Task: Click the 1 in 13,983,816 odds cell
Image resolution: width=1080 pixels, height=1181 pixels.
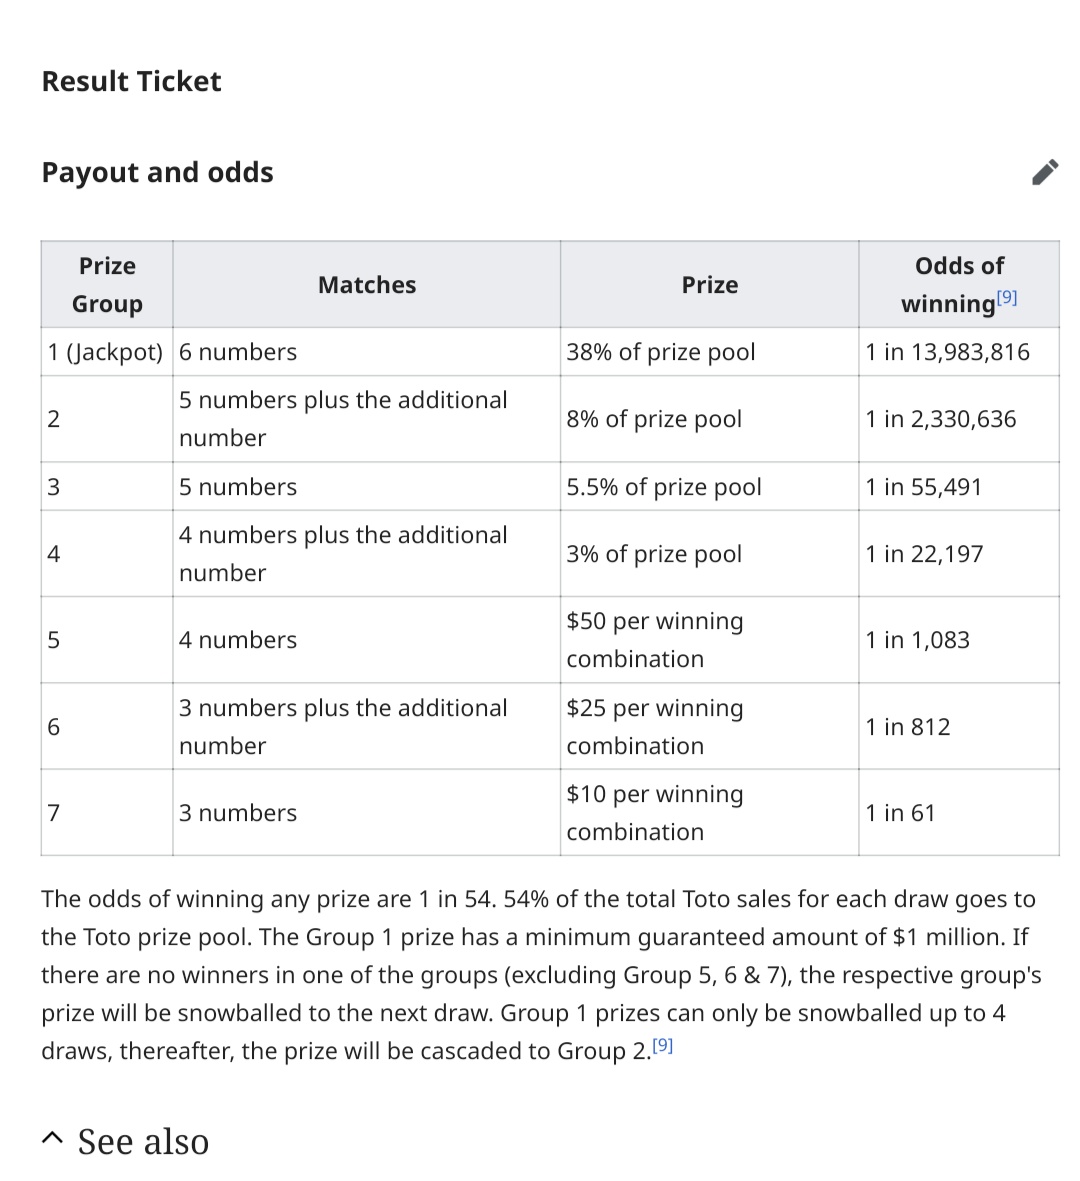Action: [x=947, y=352]
